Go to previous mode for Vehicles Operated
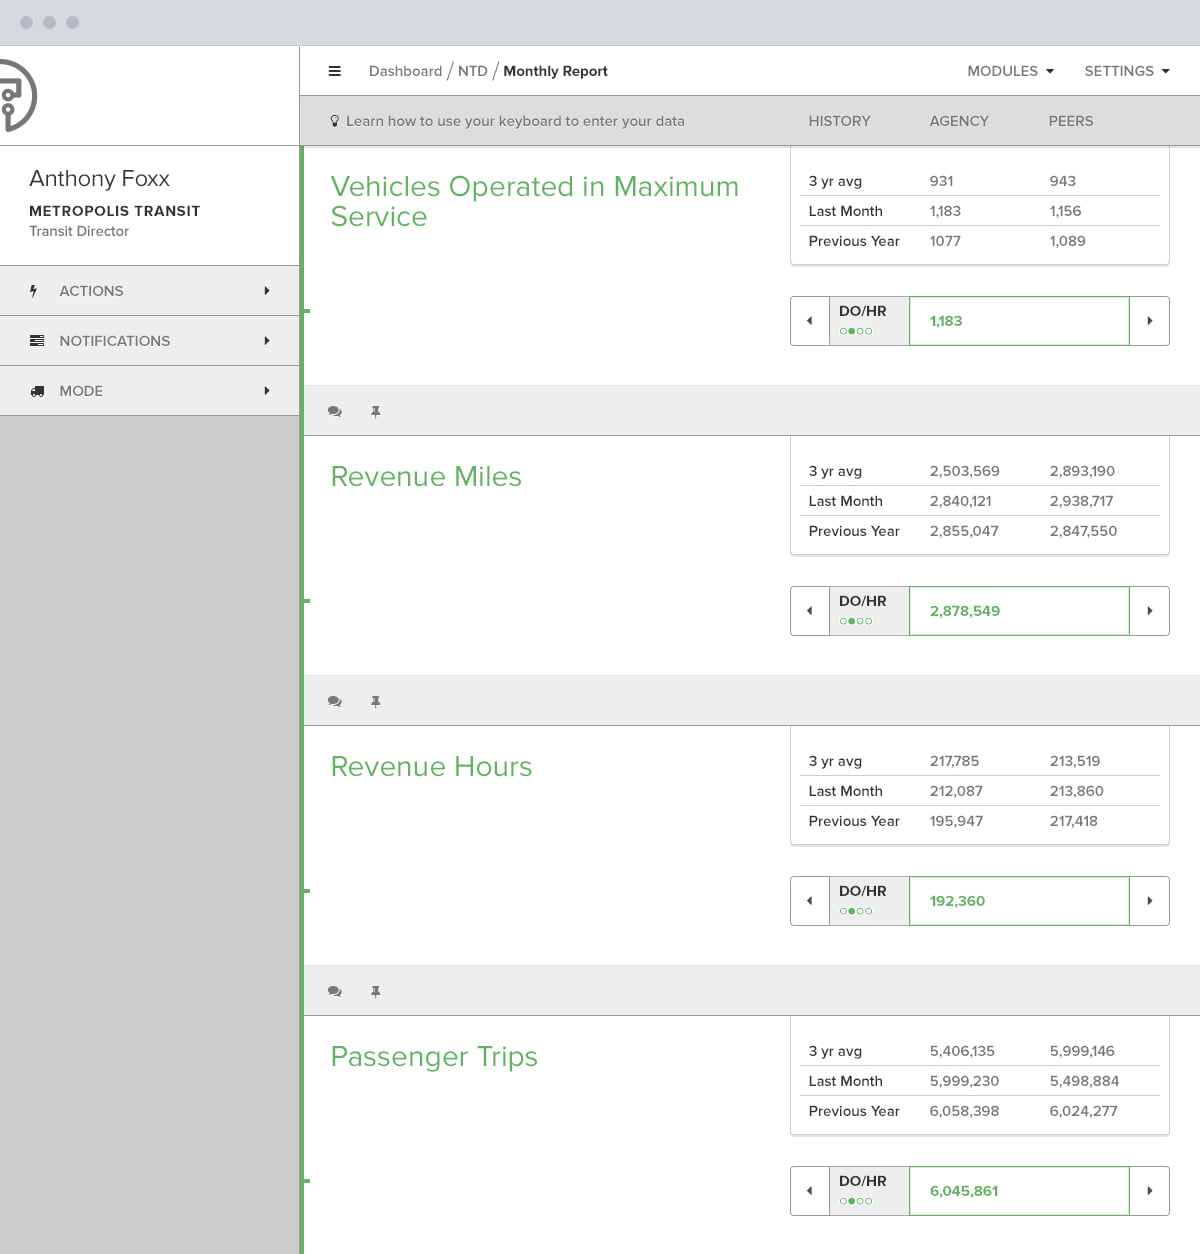 (810, 321)
